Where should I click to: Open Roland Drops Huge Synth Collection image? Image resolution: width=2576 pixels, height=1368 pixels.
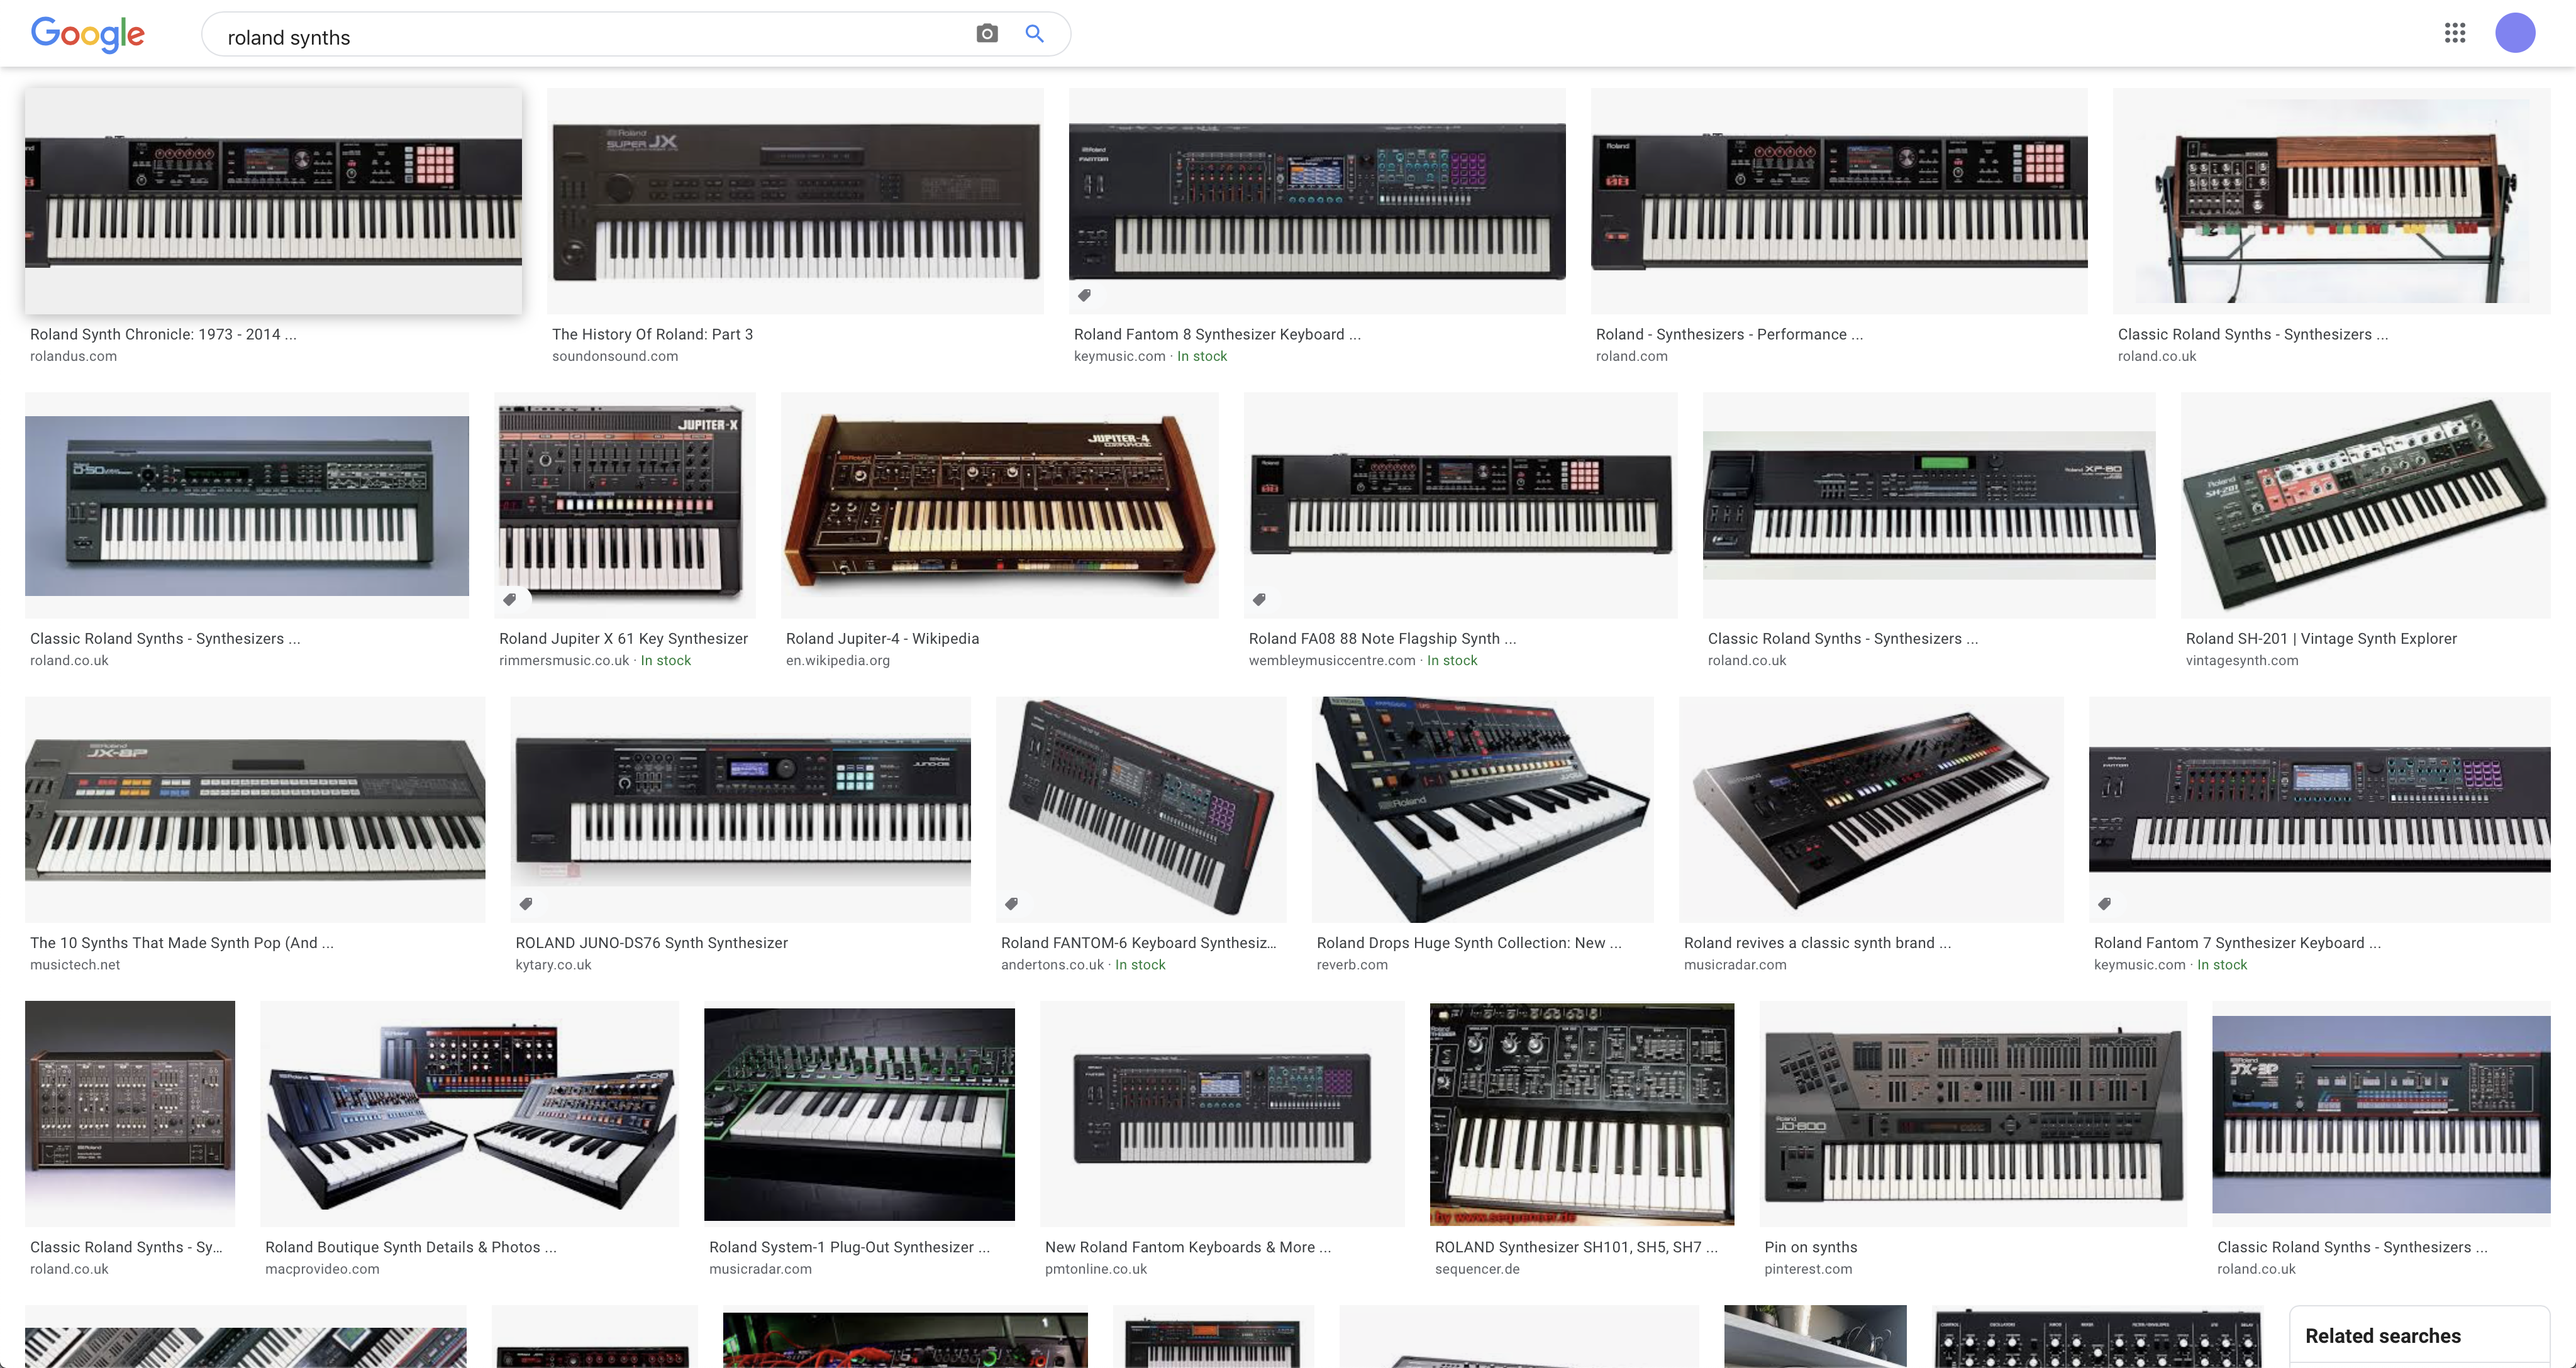click(1482, 809)
